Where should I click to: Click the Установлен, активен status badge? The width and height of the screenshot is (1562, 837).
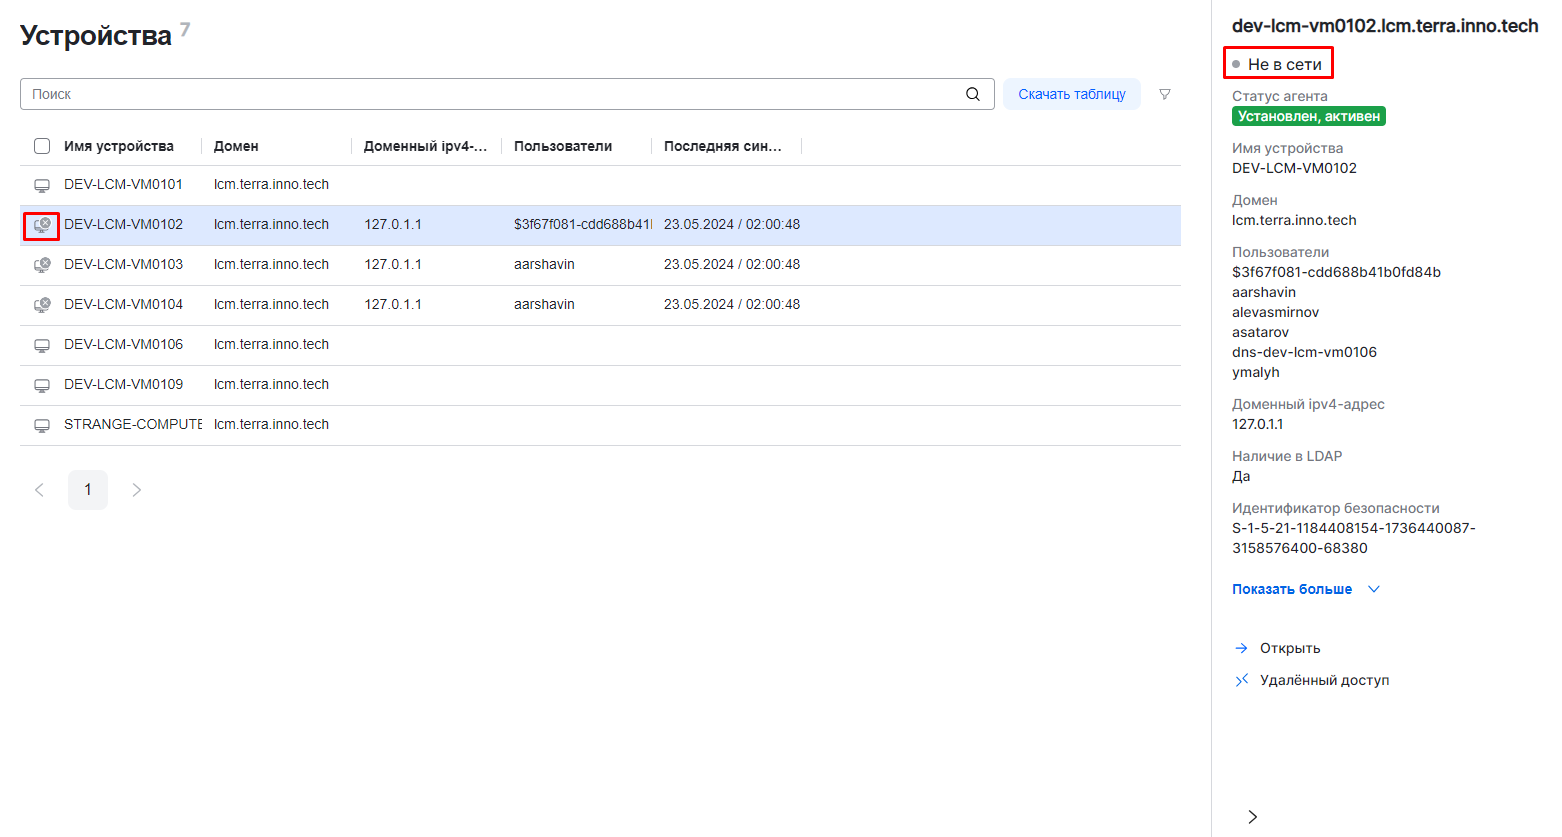[1308, 116]
